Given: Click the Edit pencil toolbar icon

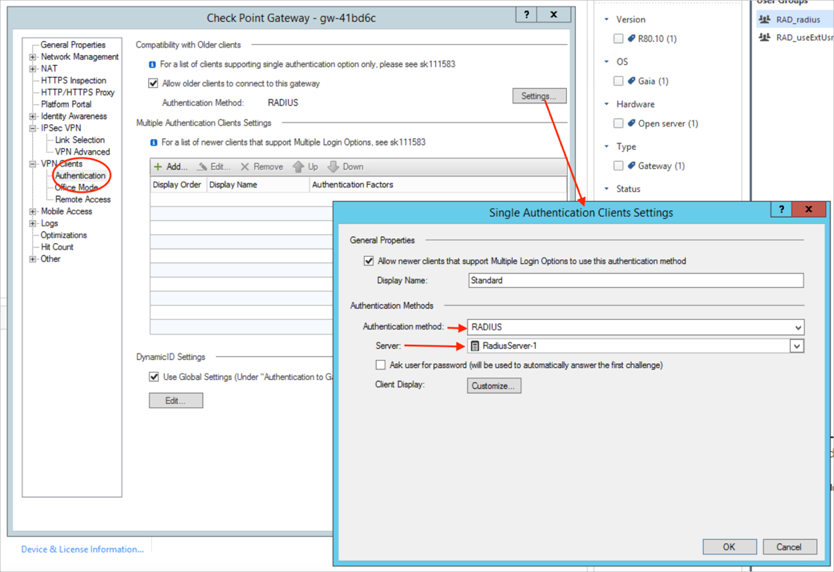Looking at the screenshot, I should click(x=202, y=167).
